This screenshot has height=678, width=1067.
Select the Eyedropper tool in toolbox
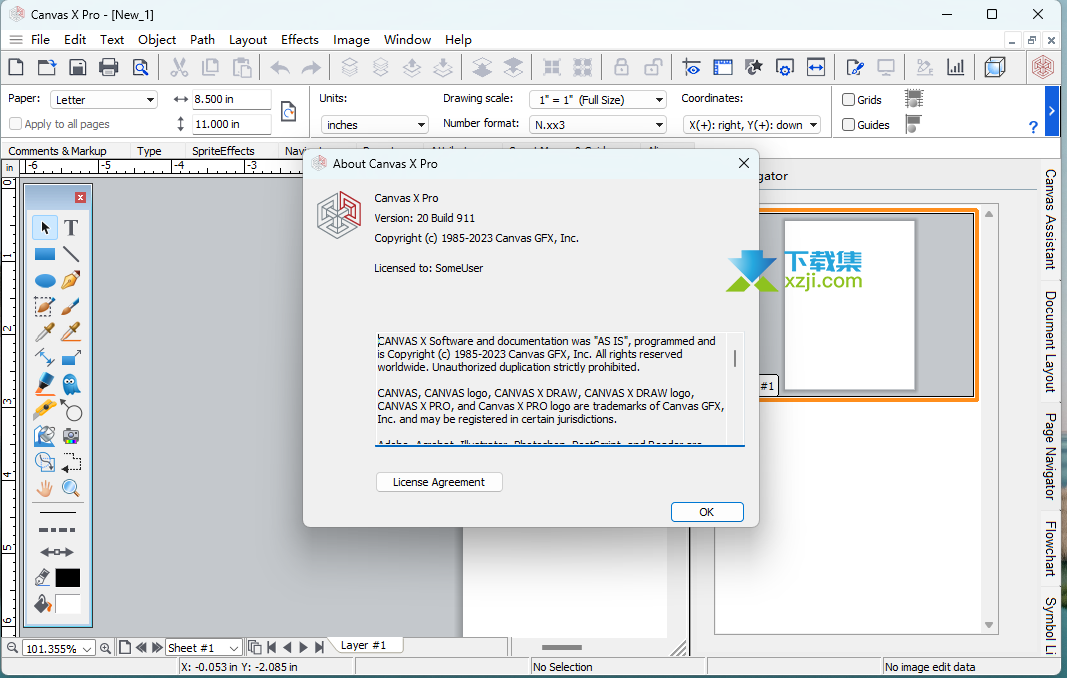tap(45, 332)
